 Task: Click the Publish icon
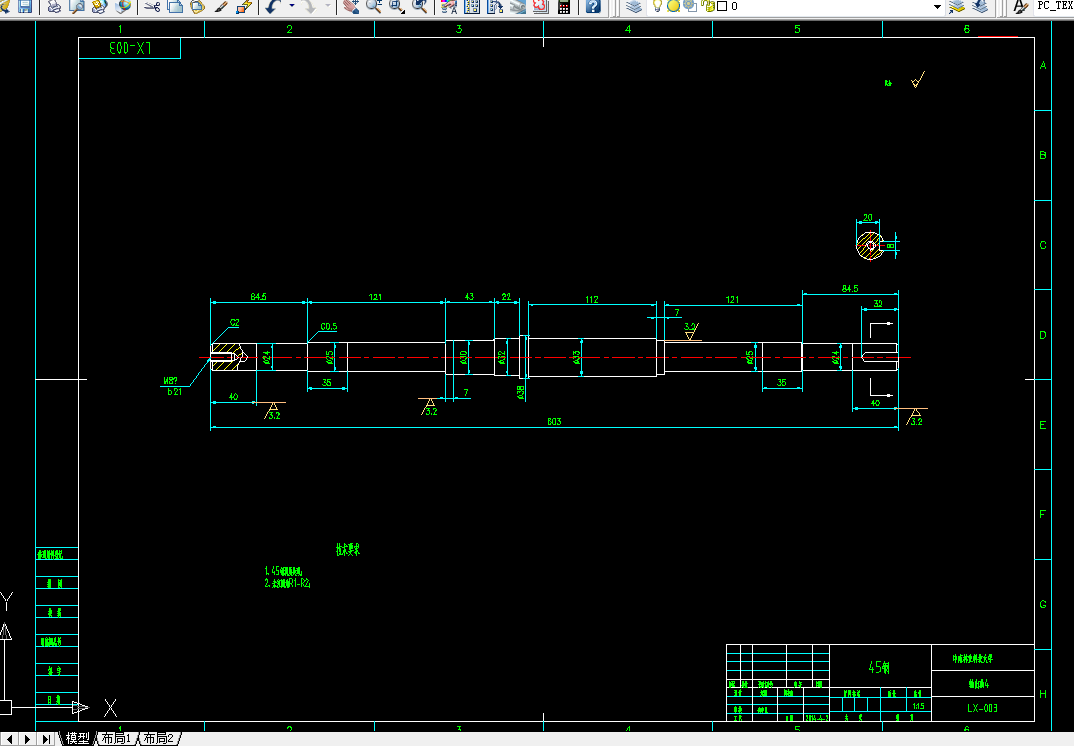pos(99,6)
